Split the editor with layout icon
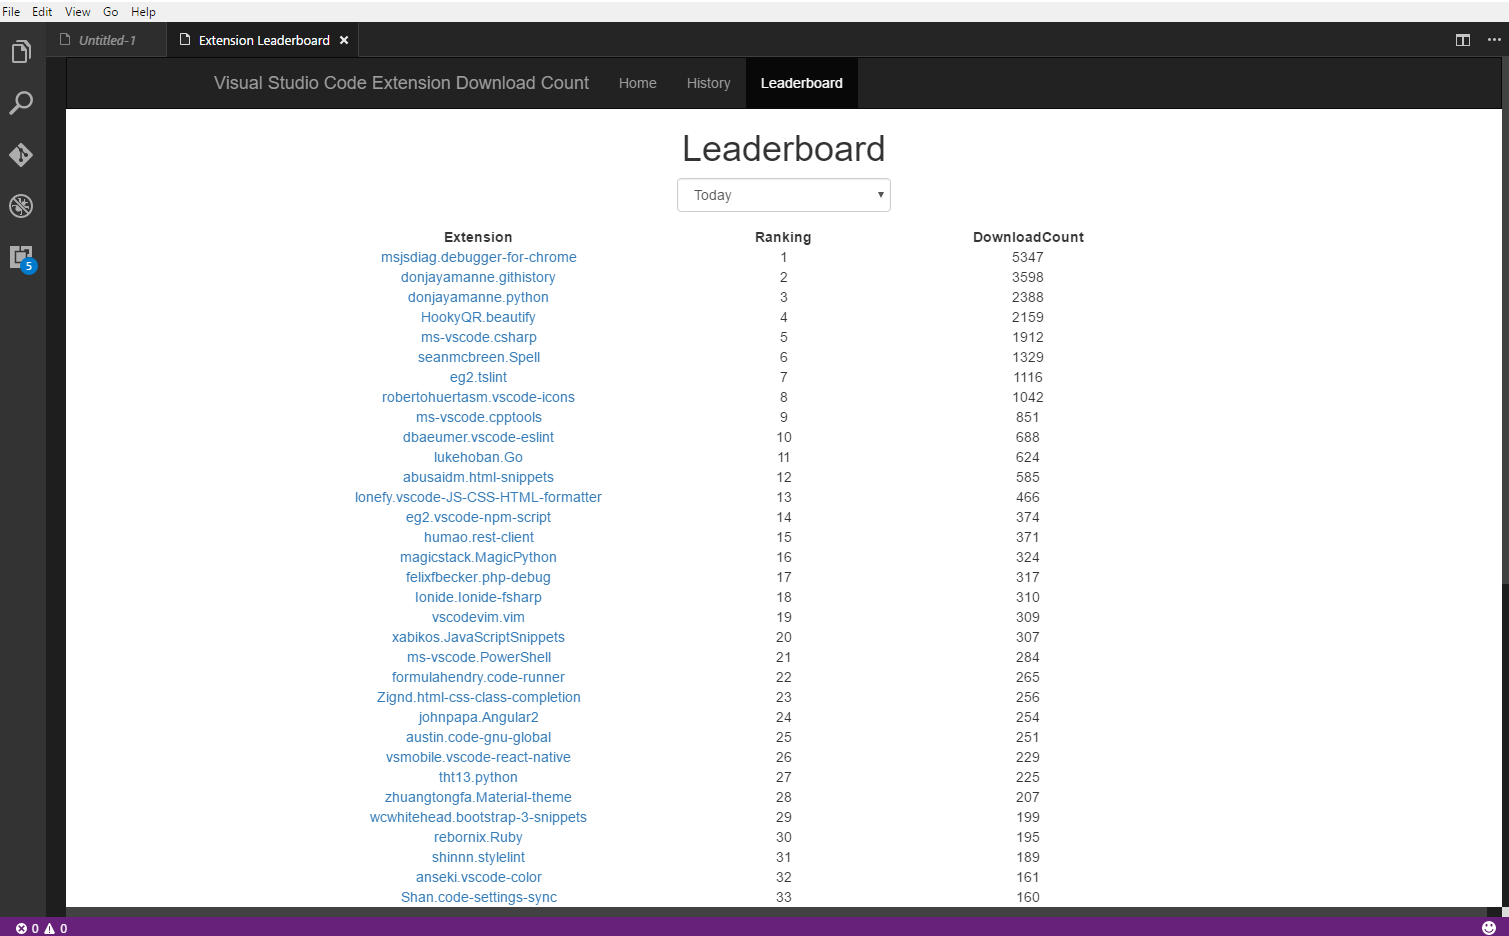 coord(1463,40)
